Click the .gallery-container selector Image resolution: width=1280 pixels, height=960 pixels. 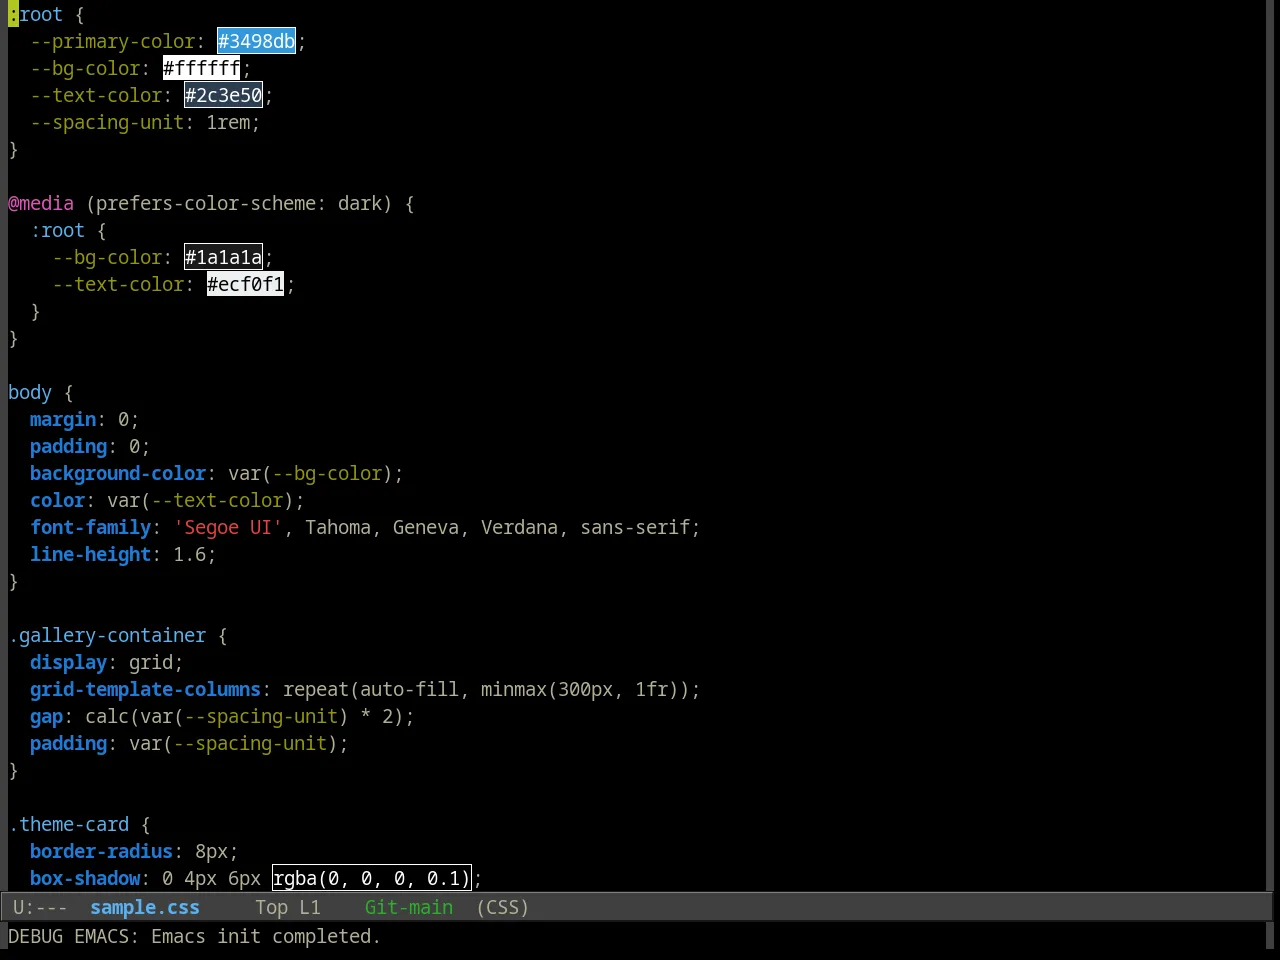coord(107,635)
